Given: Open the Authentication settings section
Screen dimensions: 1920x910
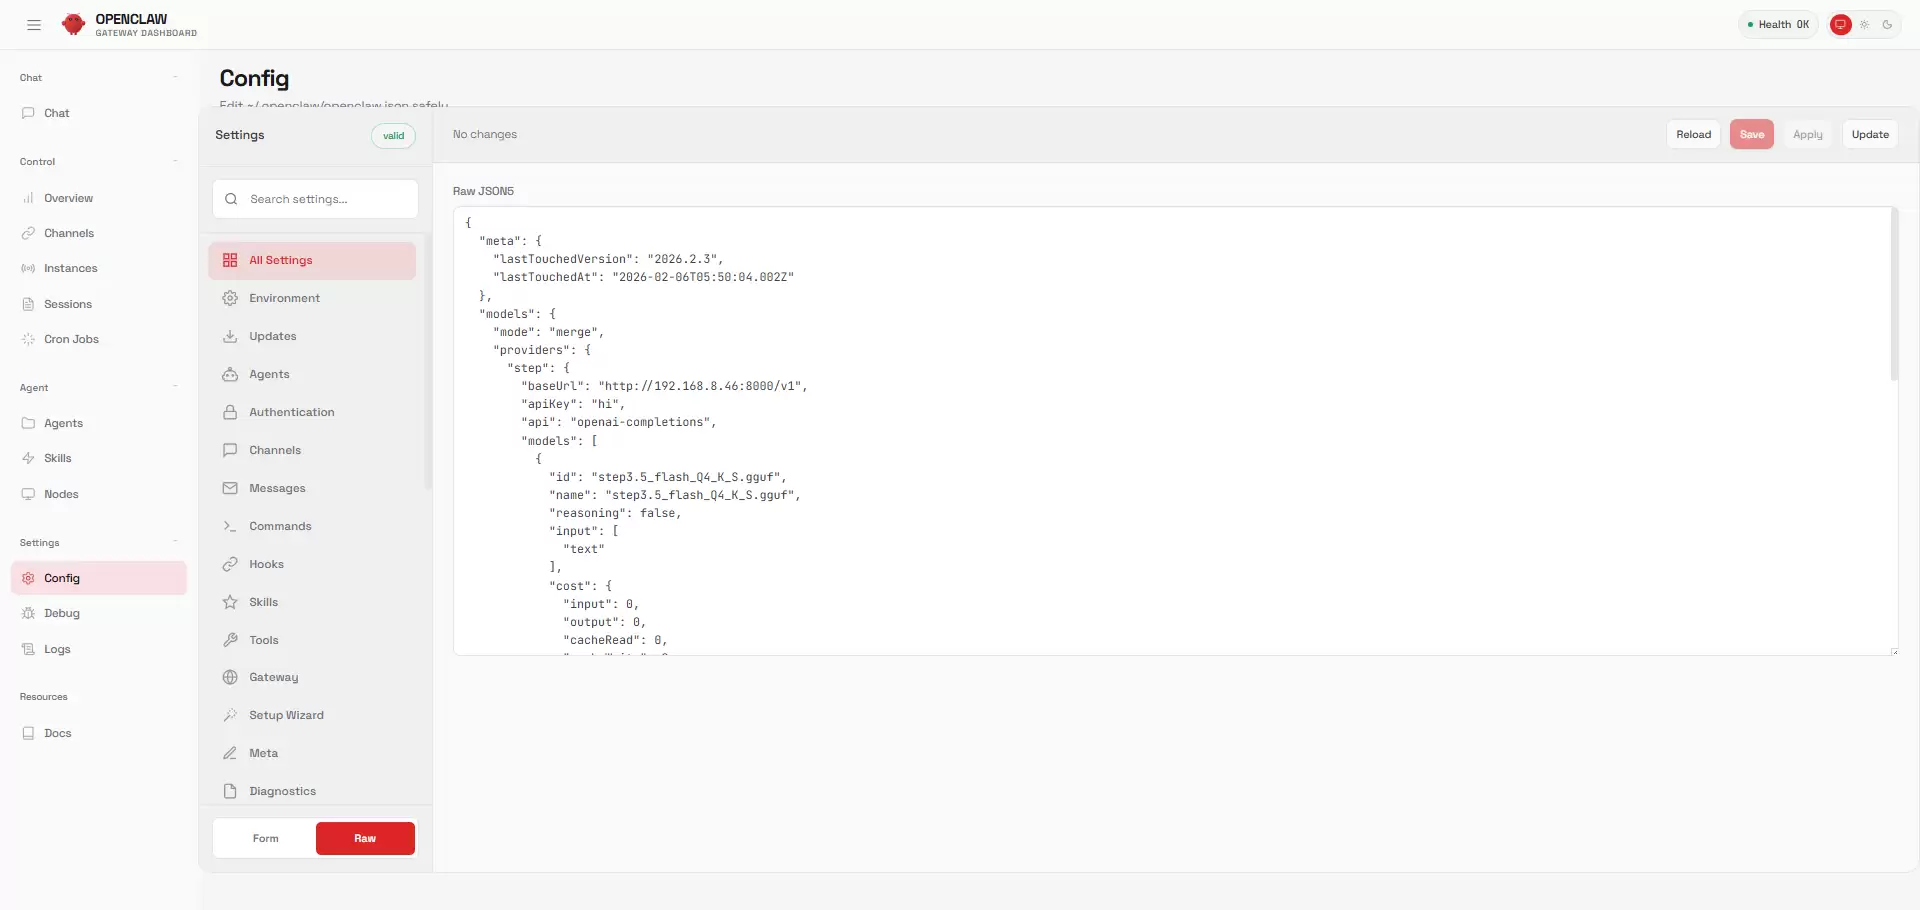Looking at the screenshot, I should 291,413.
